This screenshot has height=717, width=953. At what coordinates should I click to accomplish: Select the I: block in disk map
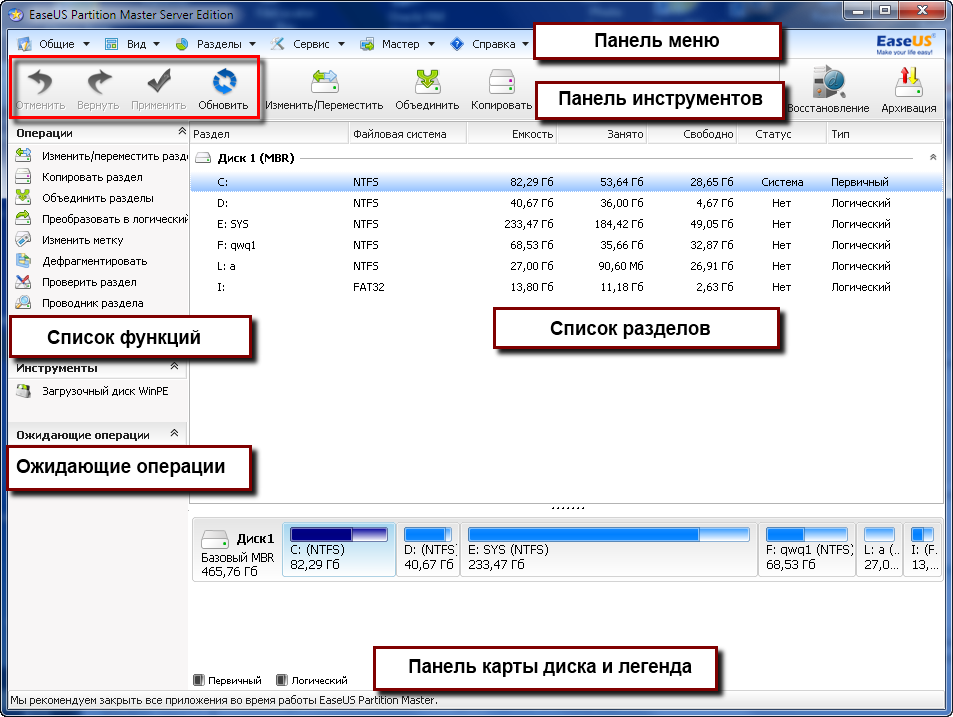(x=922, y=550)
